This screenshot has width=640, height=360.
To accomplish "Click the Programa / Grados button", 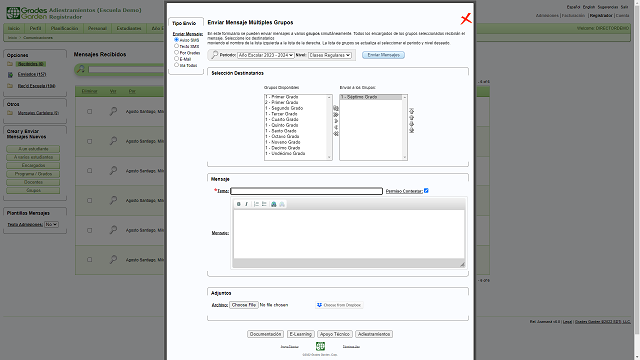I will [33, 174].
